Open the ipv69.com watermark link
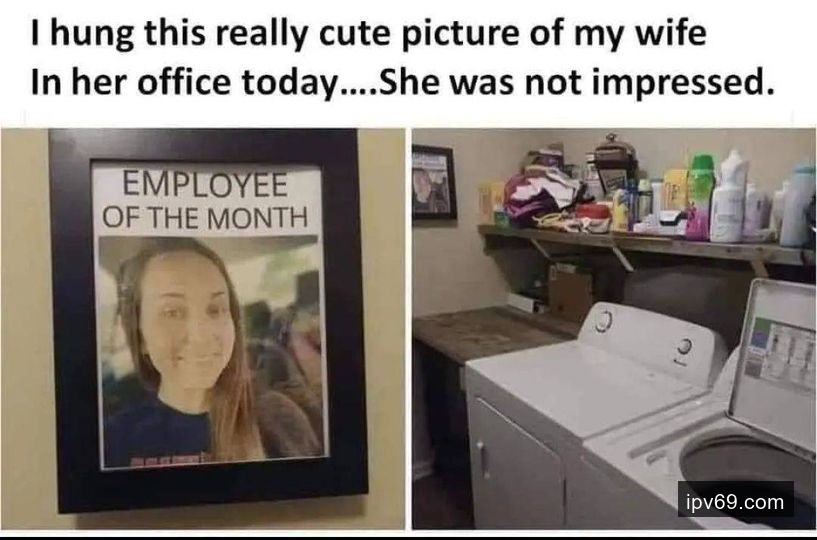The width and height of the screenshot is (817, 540). click(735, 501)
